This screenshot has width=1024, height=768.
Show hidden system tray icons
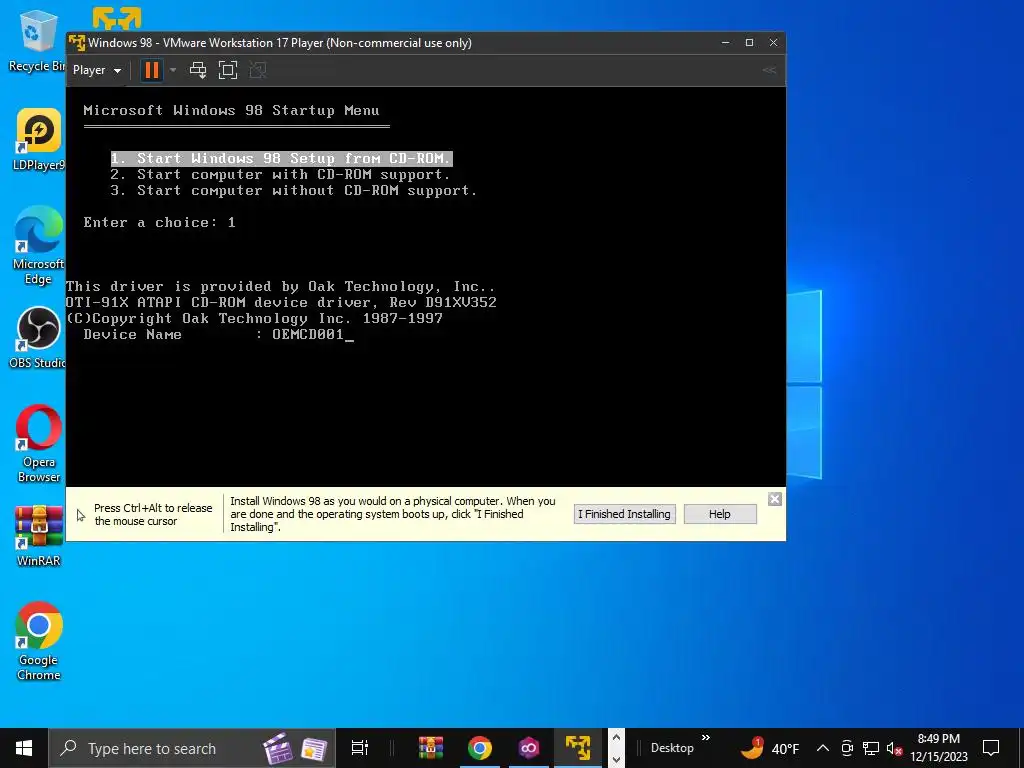[823, 748]
